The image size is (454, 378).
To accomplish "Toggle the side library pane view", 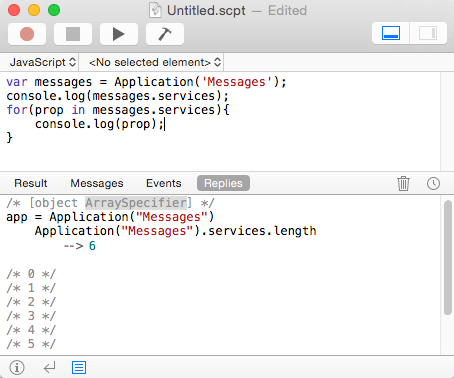I will [x=428, y=33].
